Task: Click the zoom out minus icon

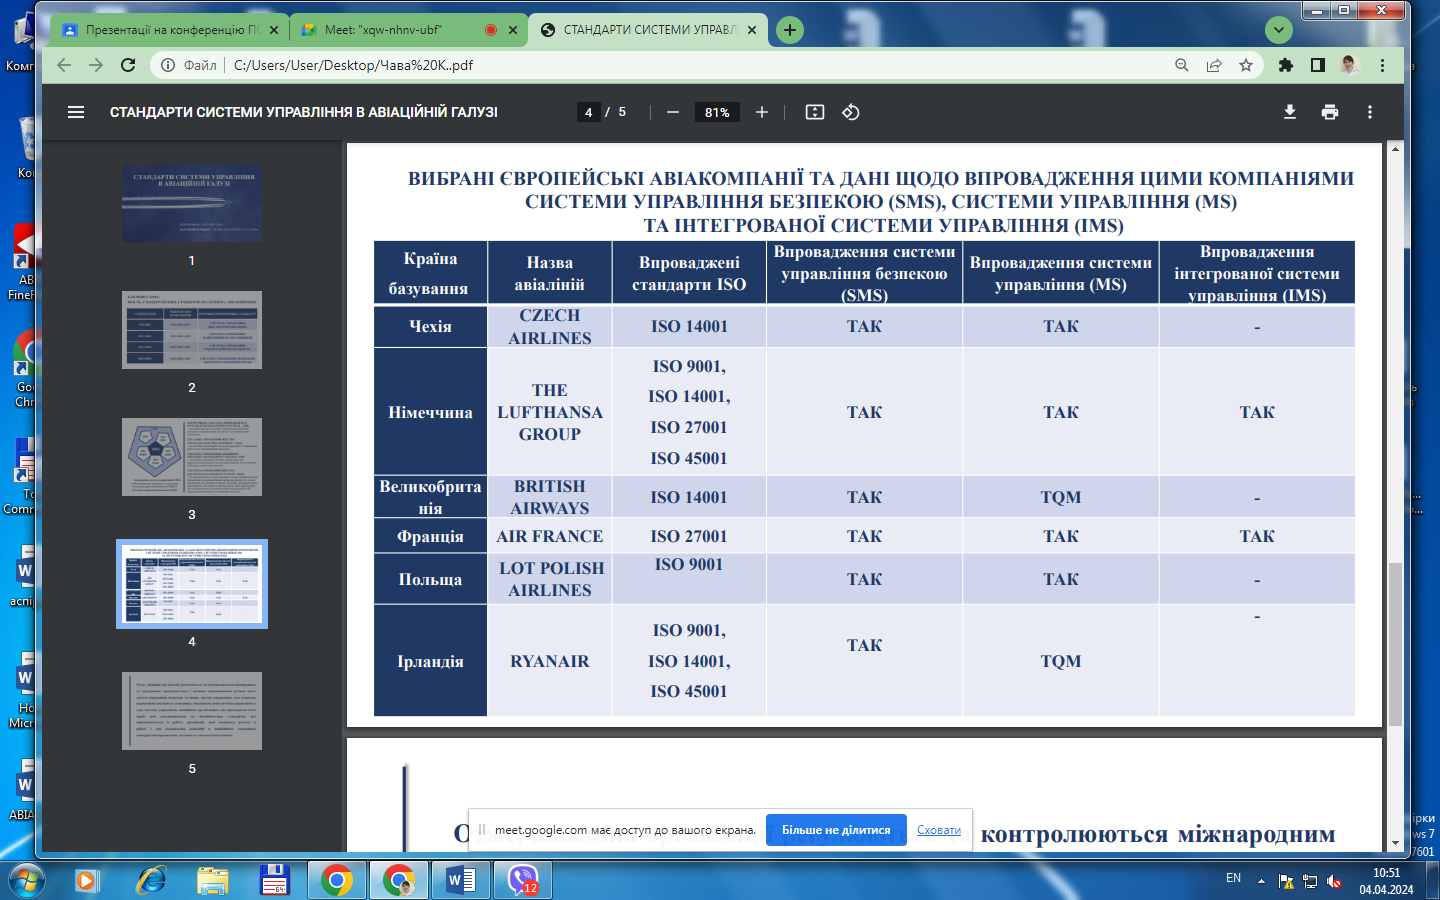Action: pyautogui.click(x=673, y=112)
